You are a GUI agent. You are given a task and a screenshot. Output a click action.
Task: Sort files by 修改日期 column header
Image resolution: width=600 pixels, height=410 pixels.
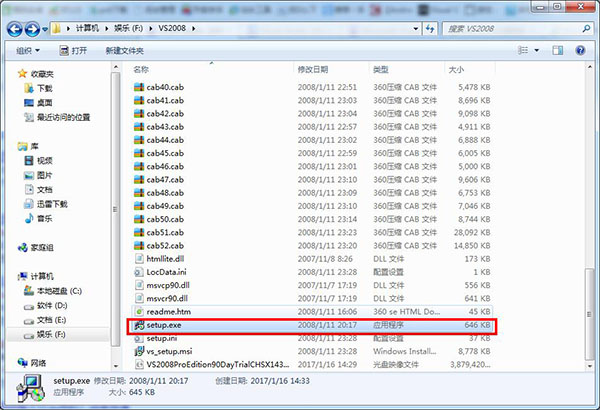tap(312, 71)
